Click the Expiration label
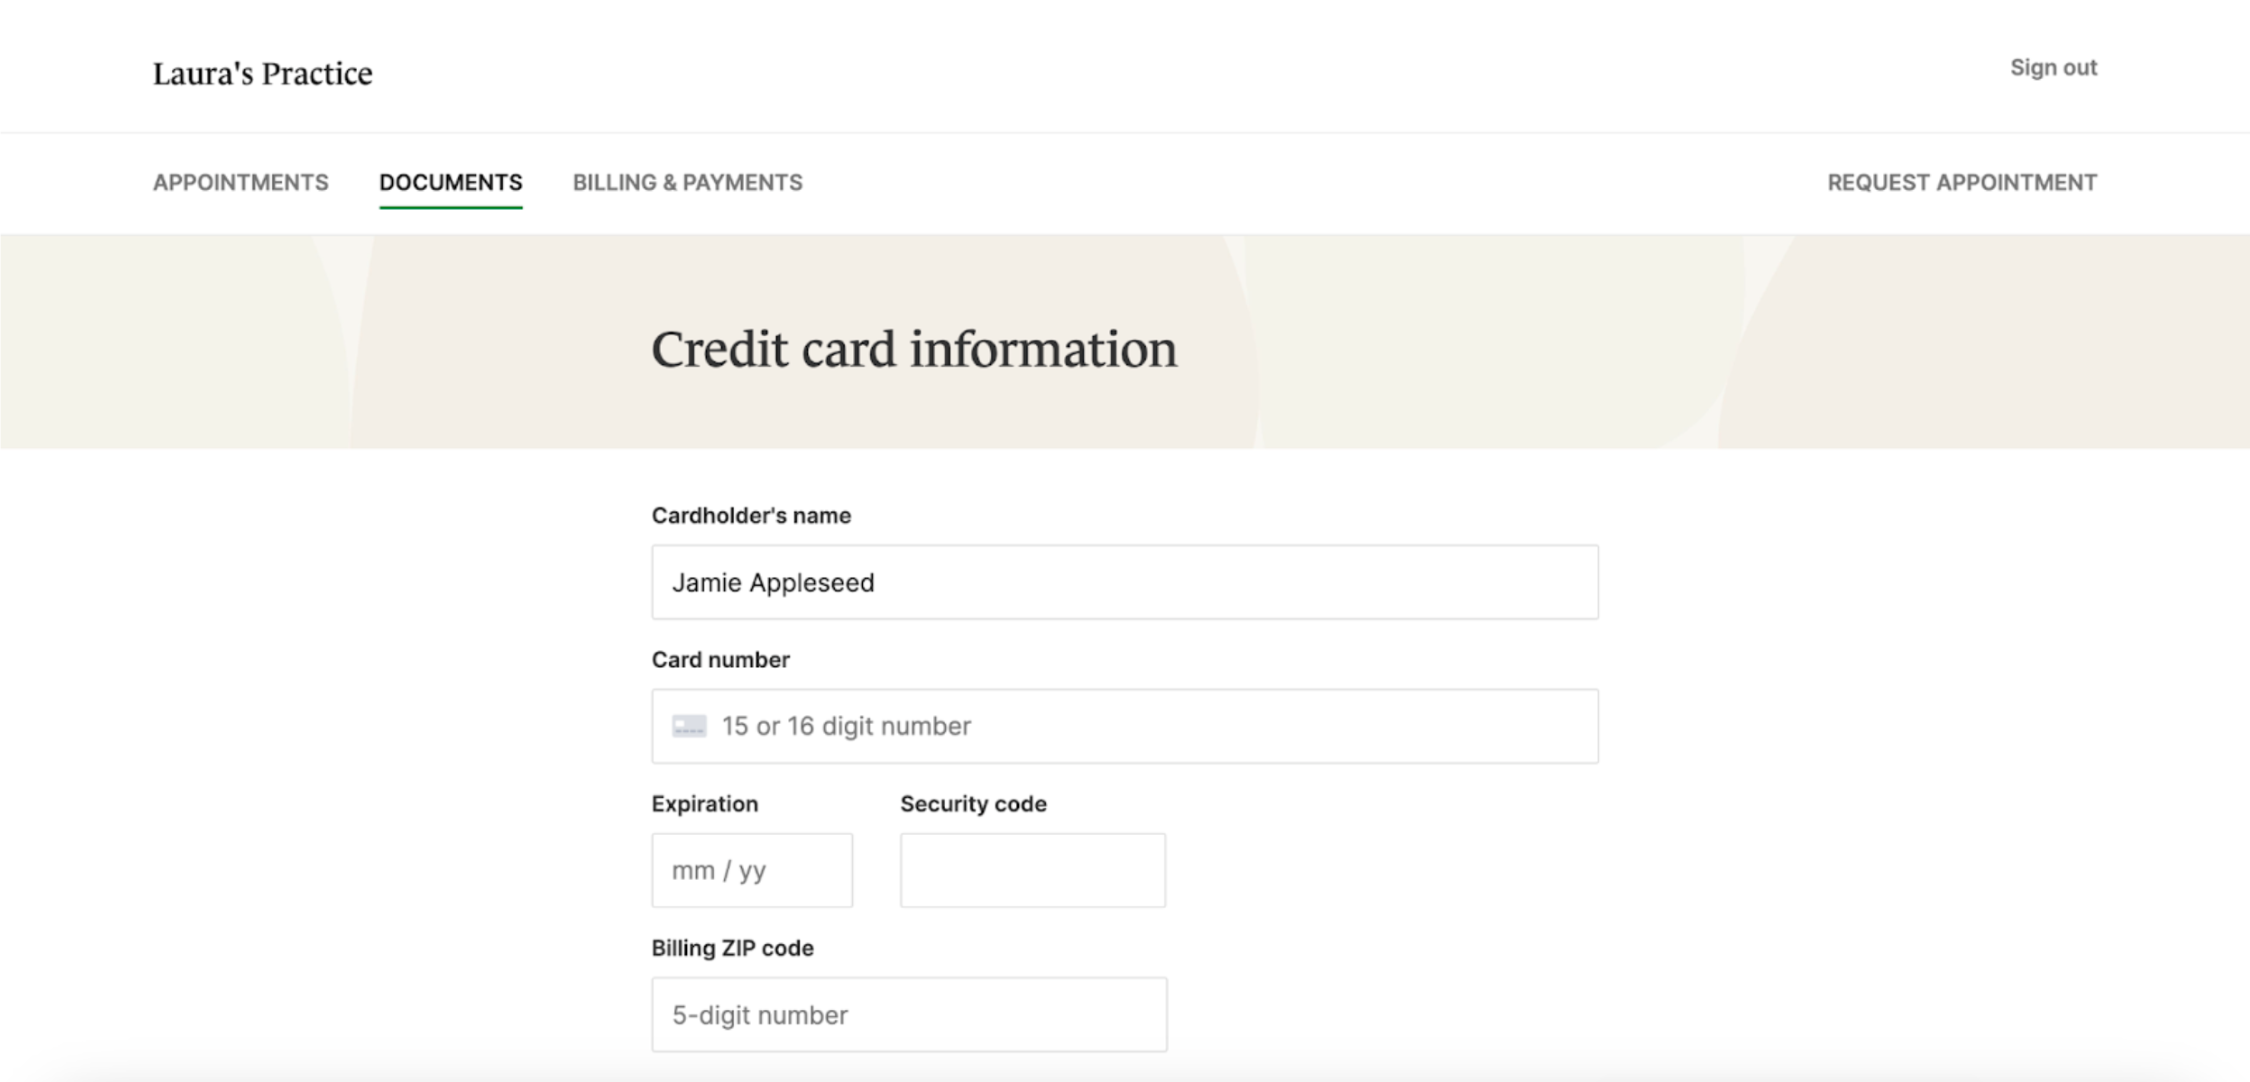The width and height of the screenshot is (2250, 1082). pos(704,804)
